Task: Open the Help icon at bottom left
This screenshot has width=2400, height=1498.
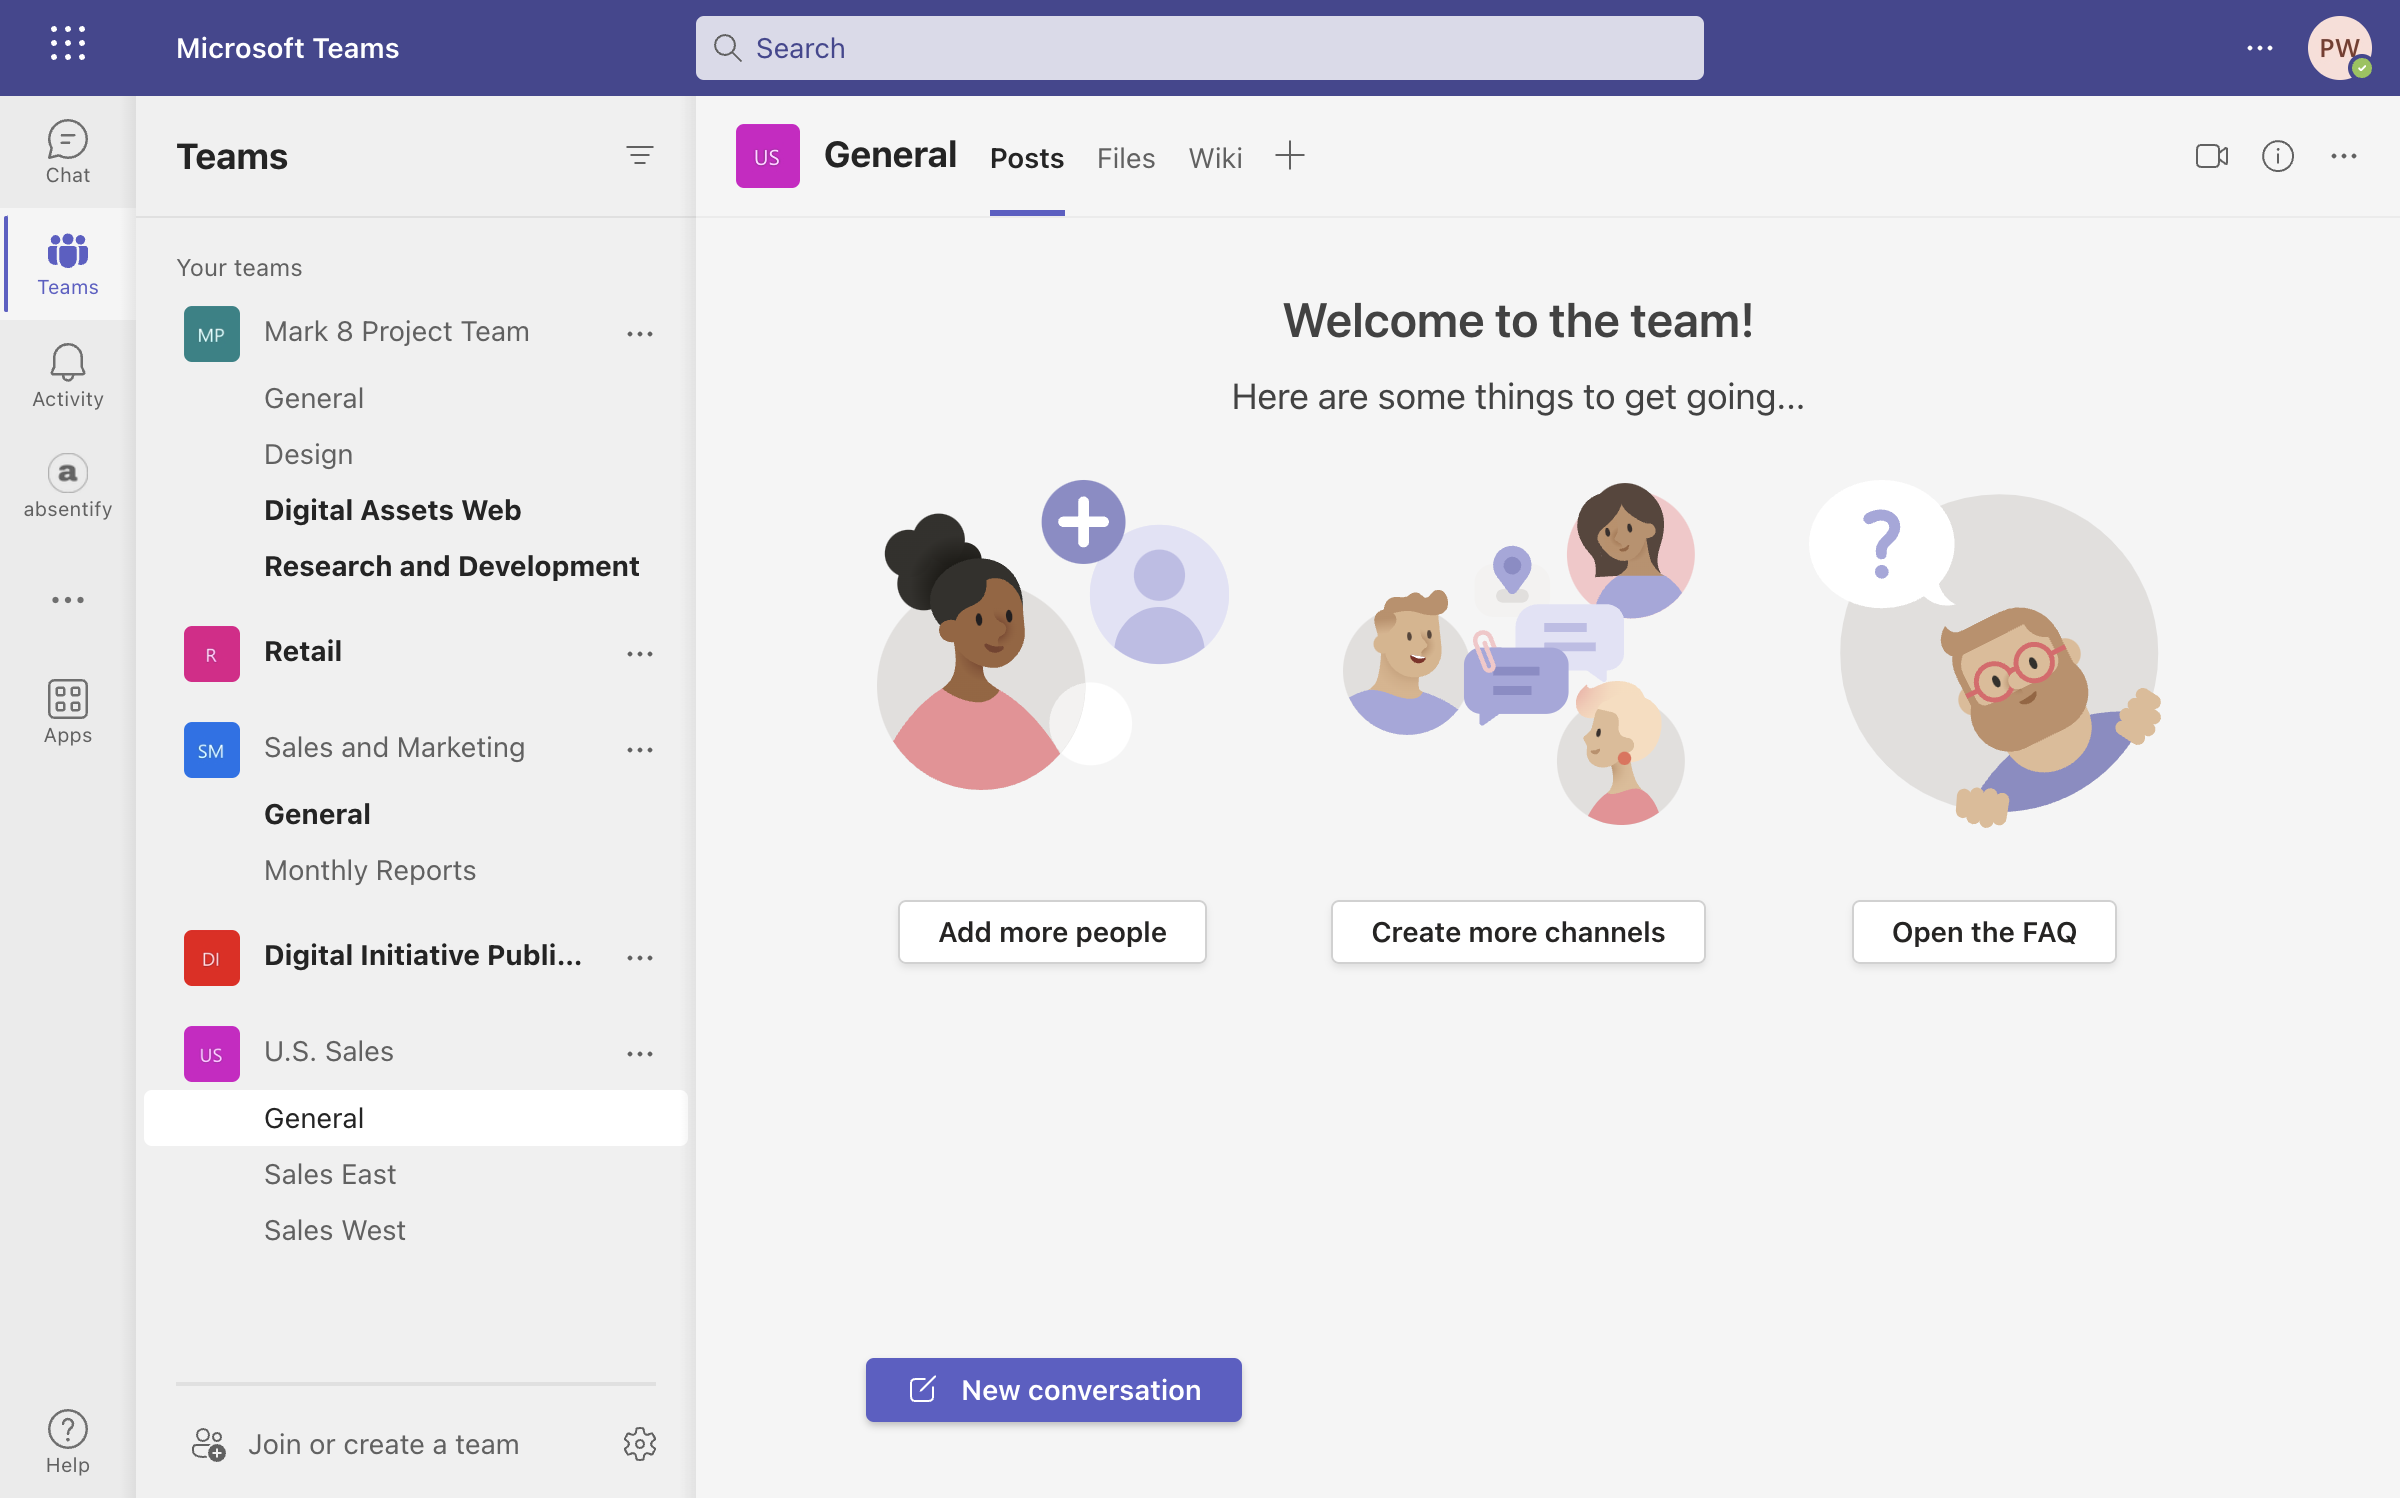Action: [67, 1442]
